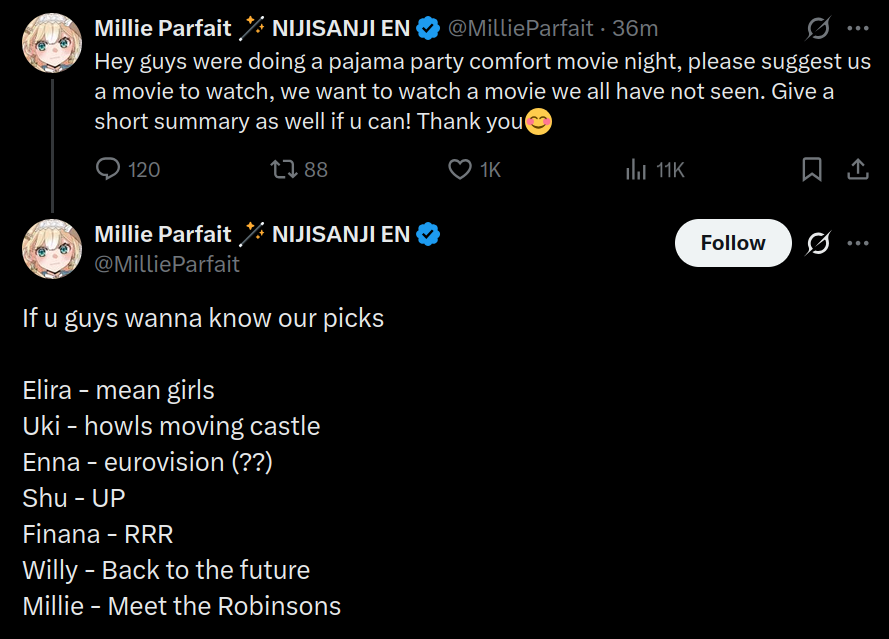Image resolution: width=889 pixels, height=639 pixels.
Task: Open more options menu on first tweet
Action: [858, 28]
